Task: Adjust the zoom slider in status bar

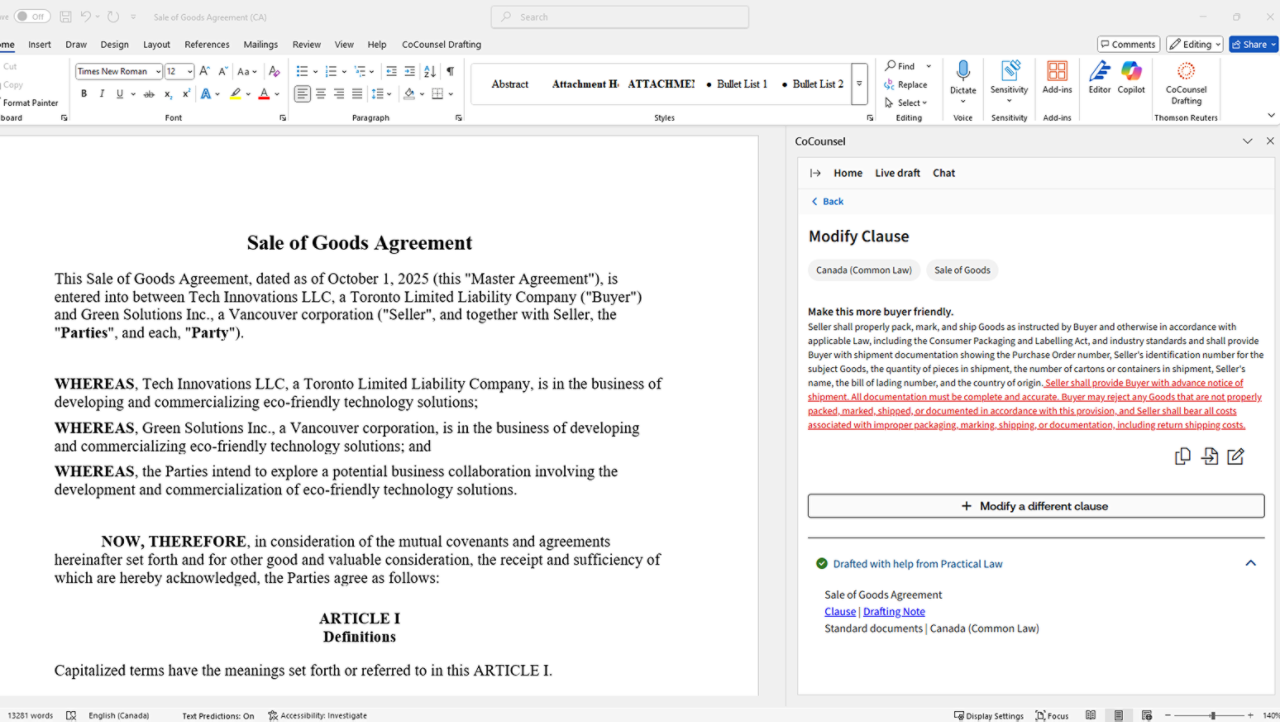Action: click(x=1213, y=716)
